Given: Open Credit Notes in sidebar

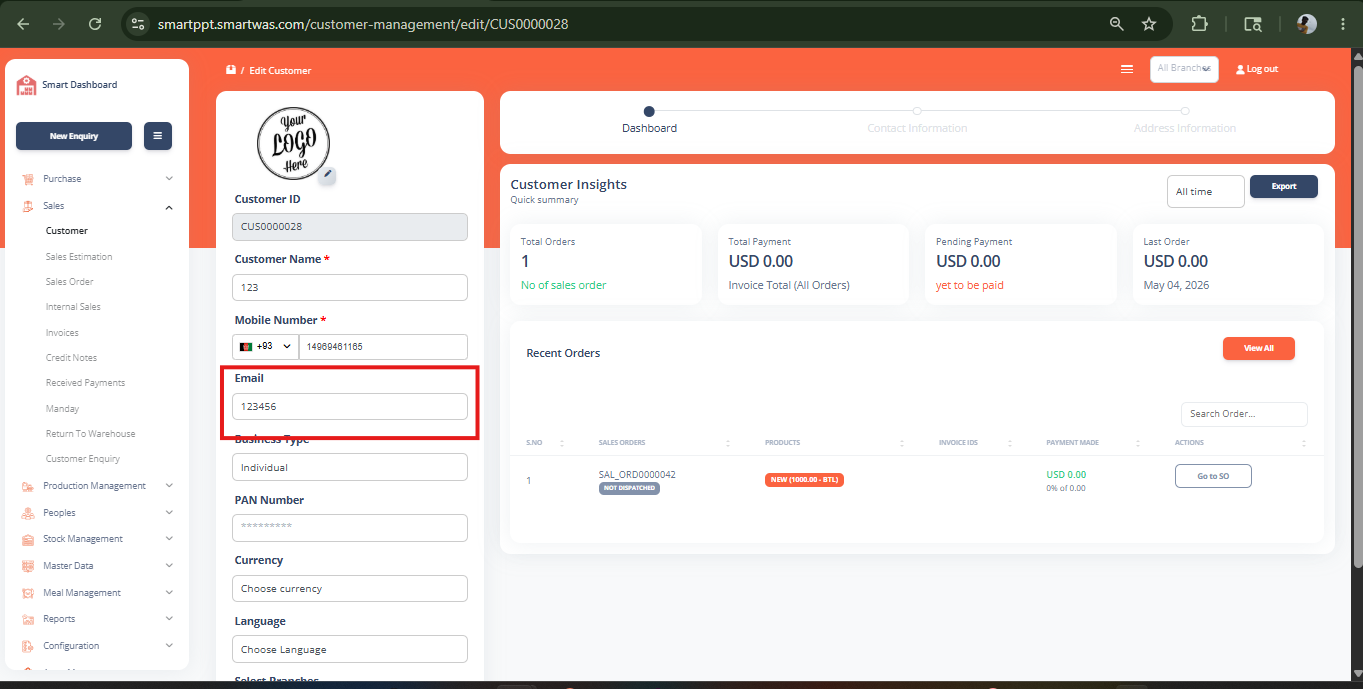Looking at the screenshot, I should point(71,358).
